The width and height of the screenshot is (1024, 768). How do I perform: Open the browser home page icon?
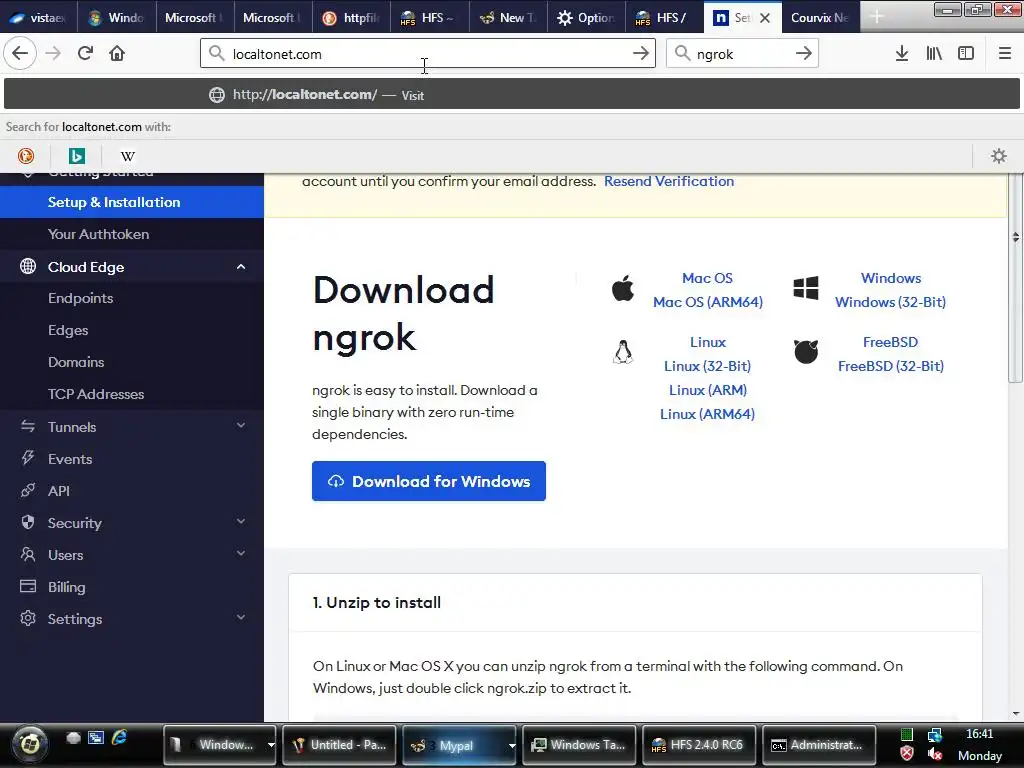117,54
